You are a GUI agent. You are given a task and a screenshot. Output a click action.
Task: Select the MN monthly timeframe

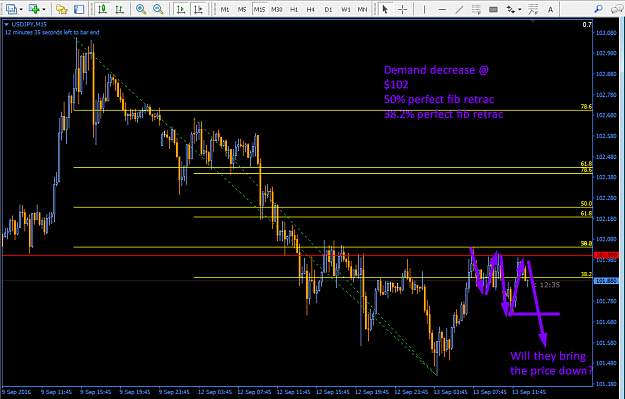[x=362, y=9]
